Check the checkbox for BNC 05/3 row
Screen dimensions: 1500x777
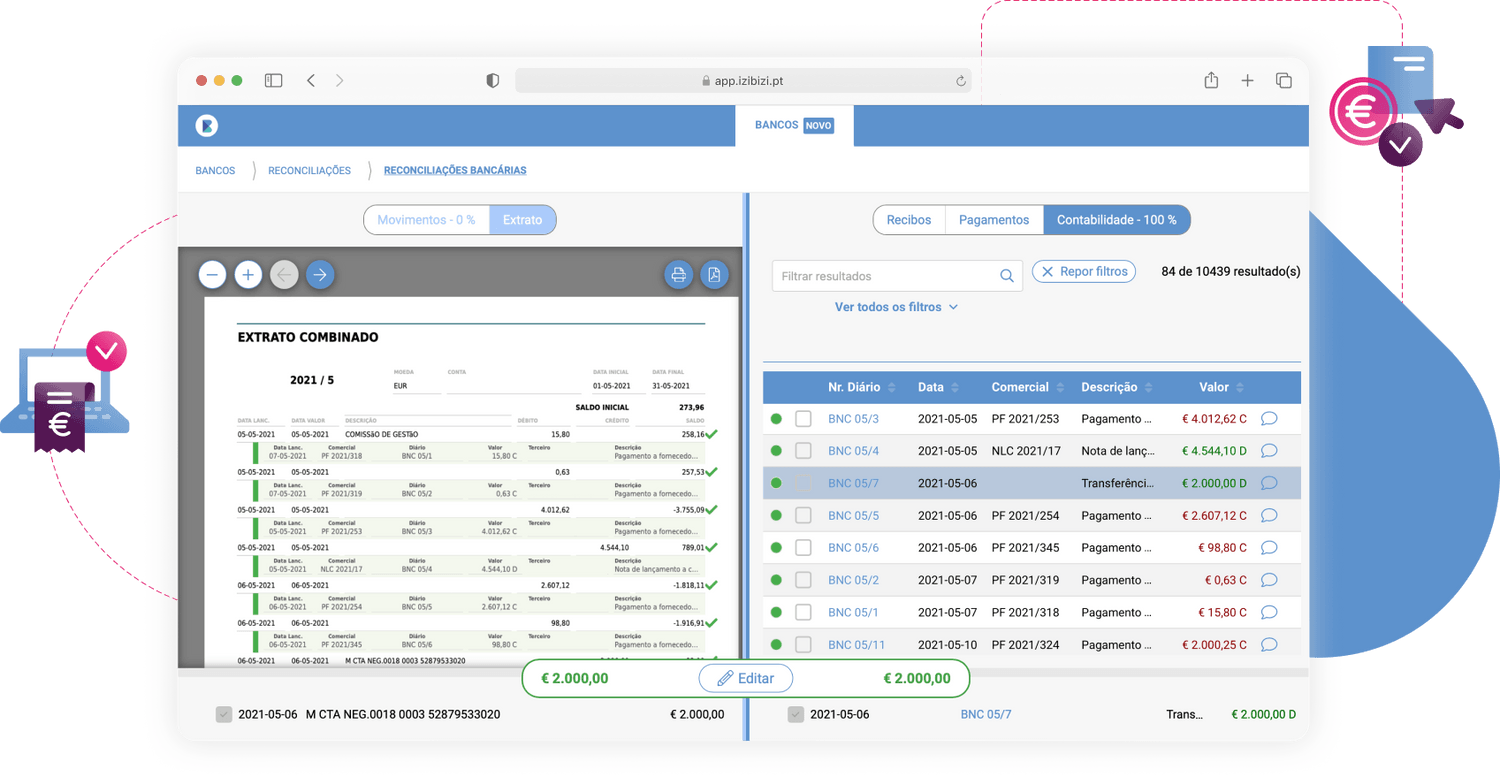point(803,419)
